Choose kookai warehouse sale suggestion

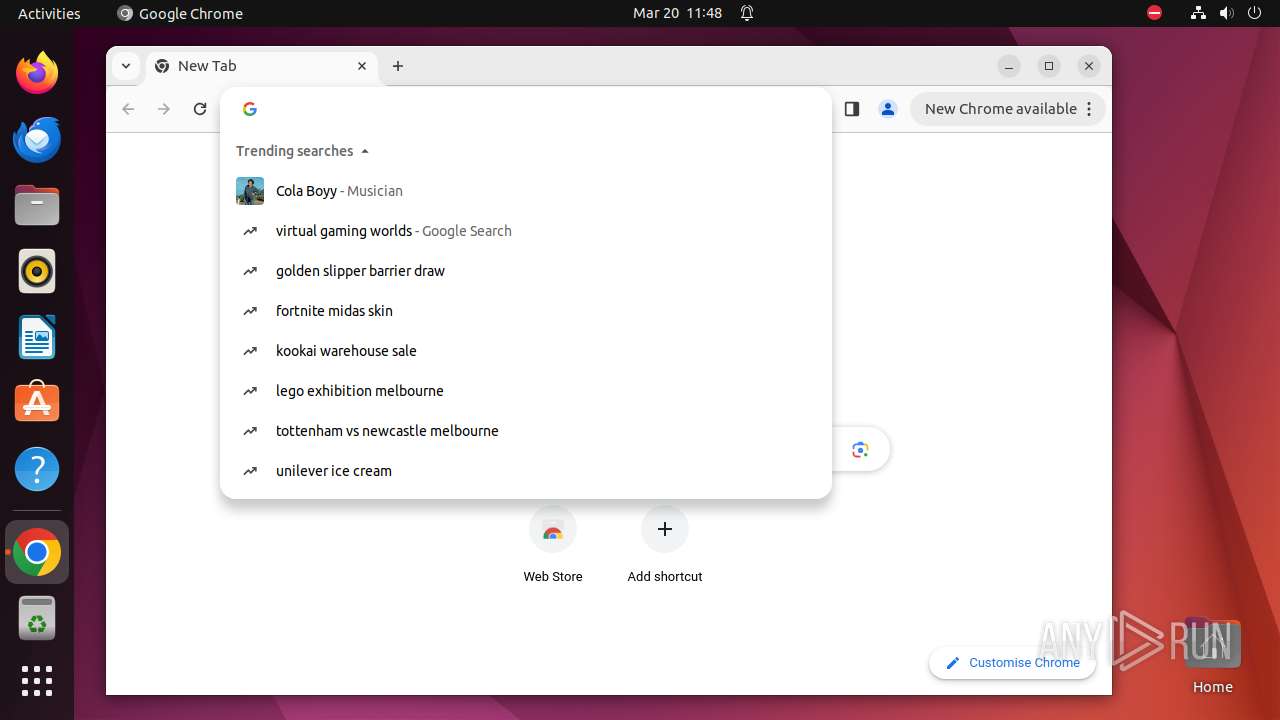coord(526,351)
